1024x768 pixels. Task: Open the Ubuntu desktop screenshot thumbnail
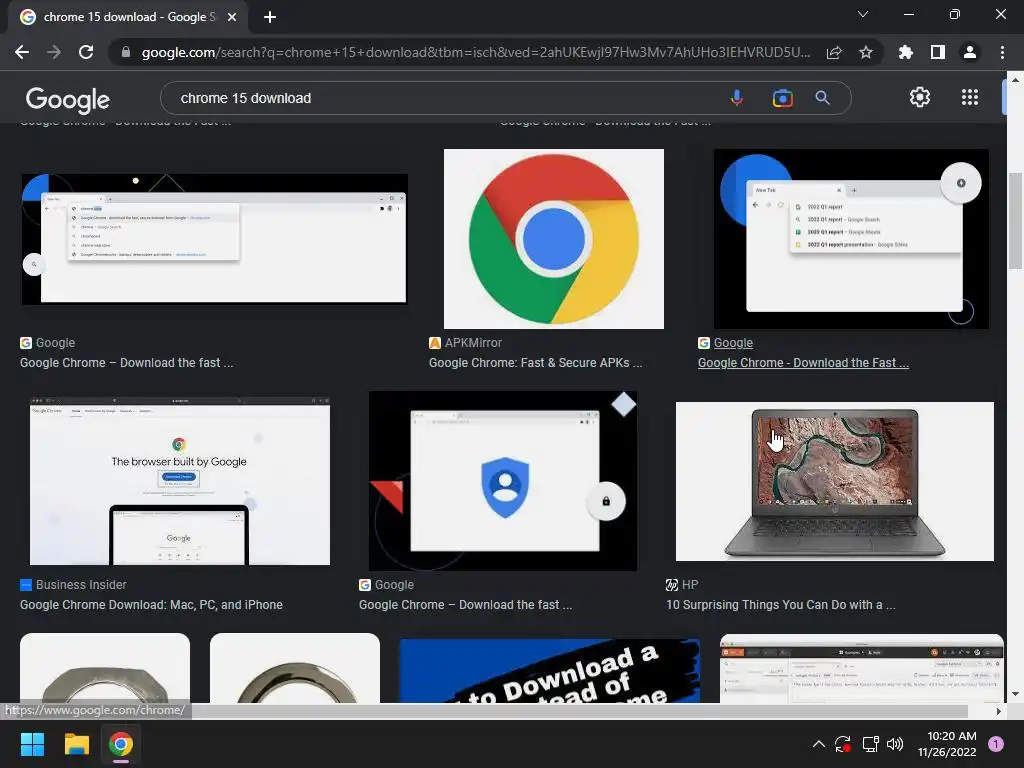[x=861, y=668]
